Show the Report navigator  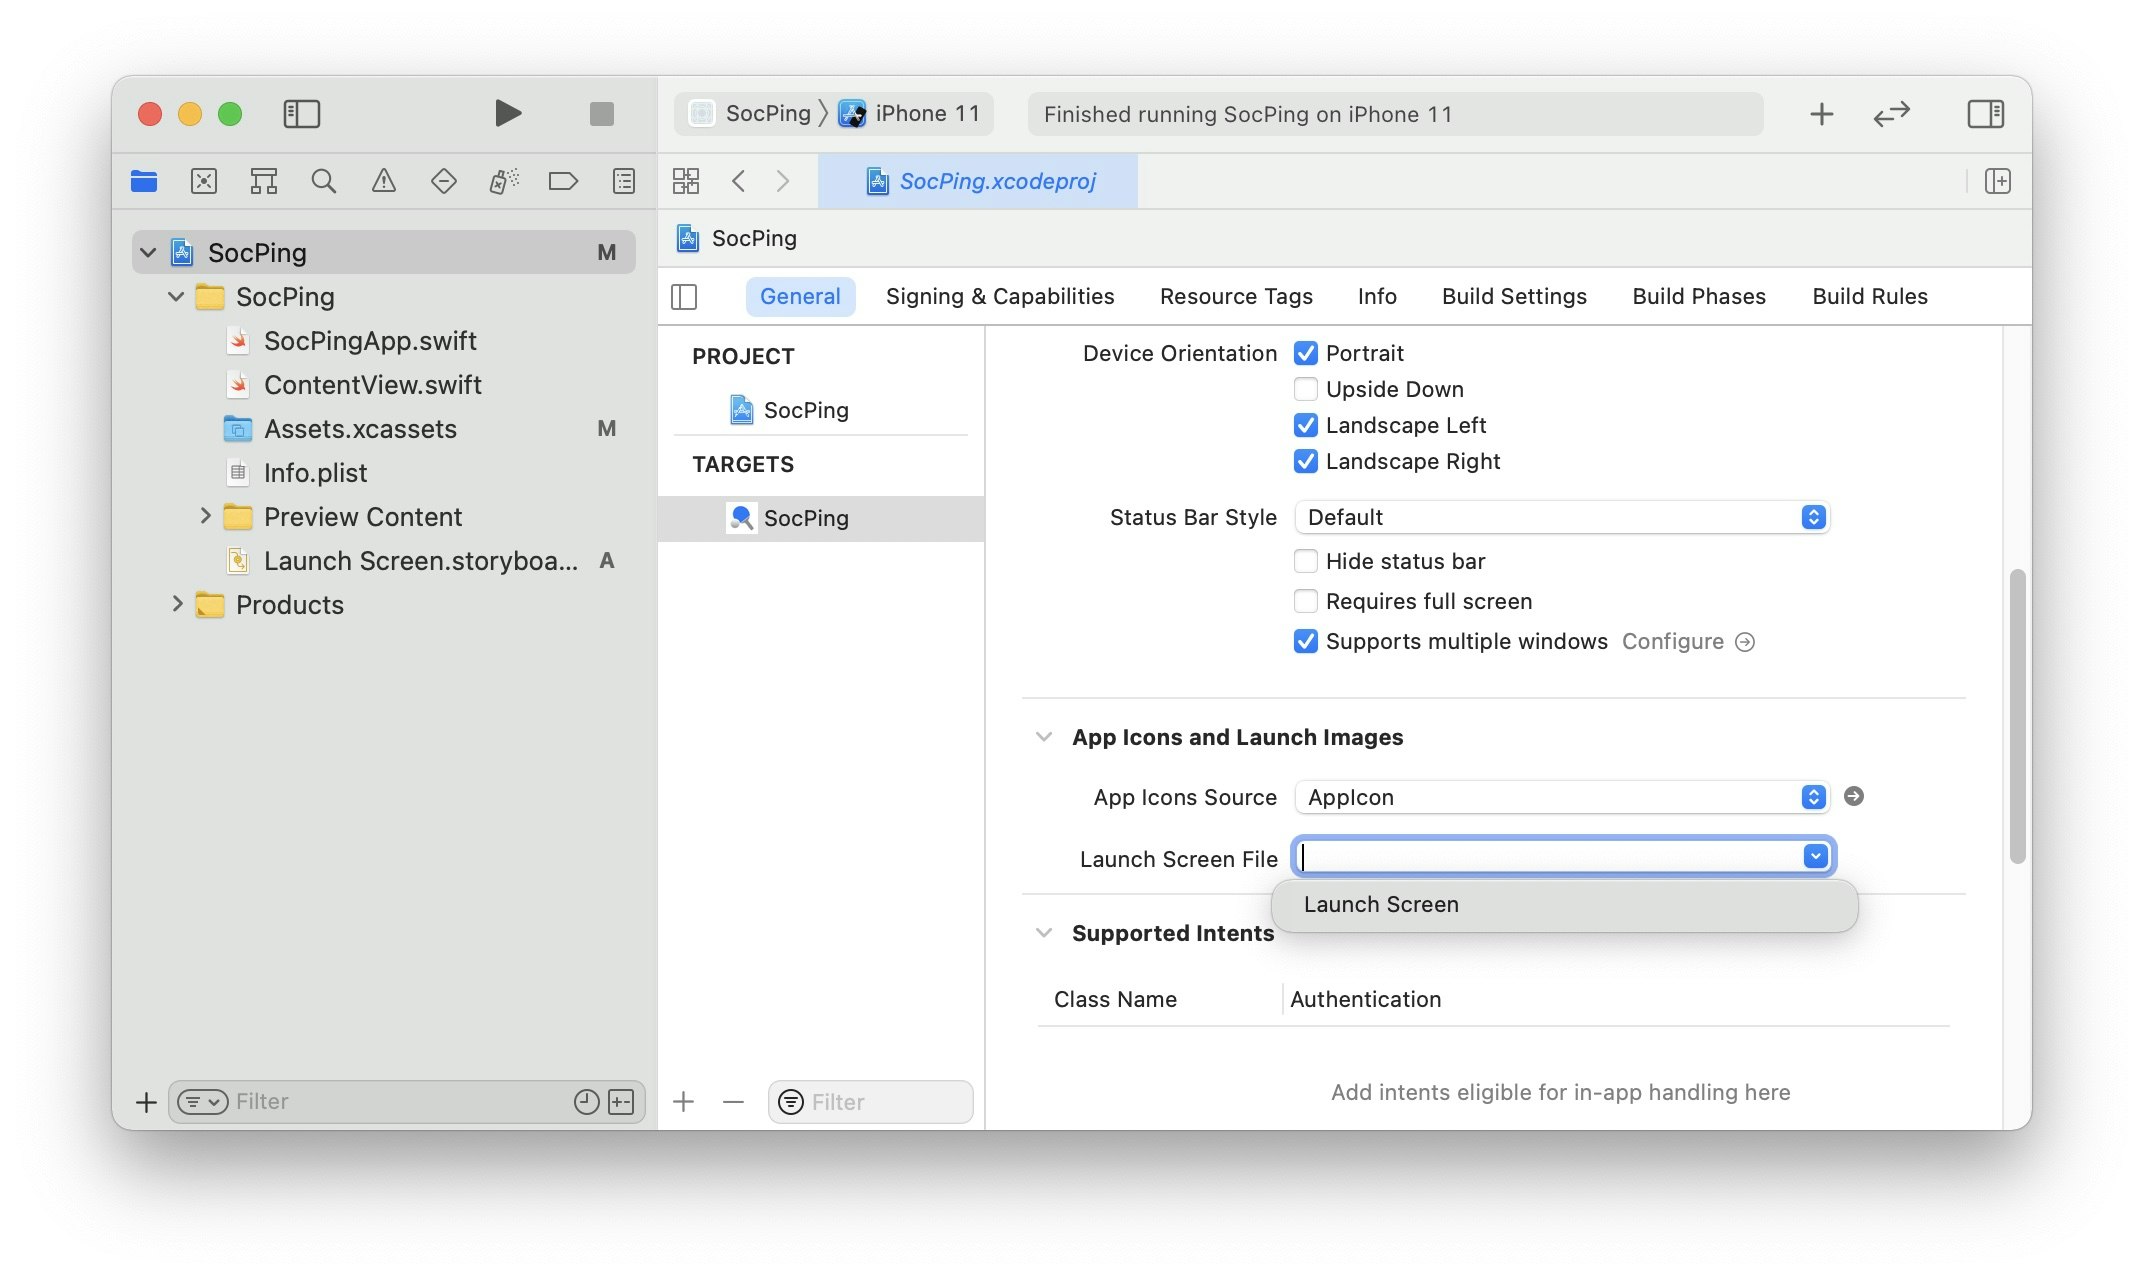pos(624,181)
